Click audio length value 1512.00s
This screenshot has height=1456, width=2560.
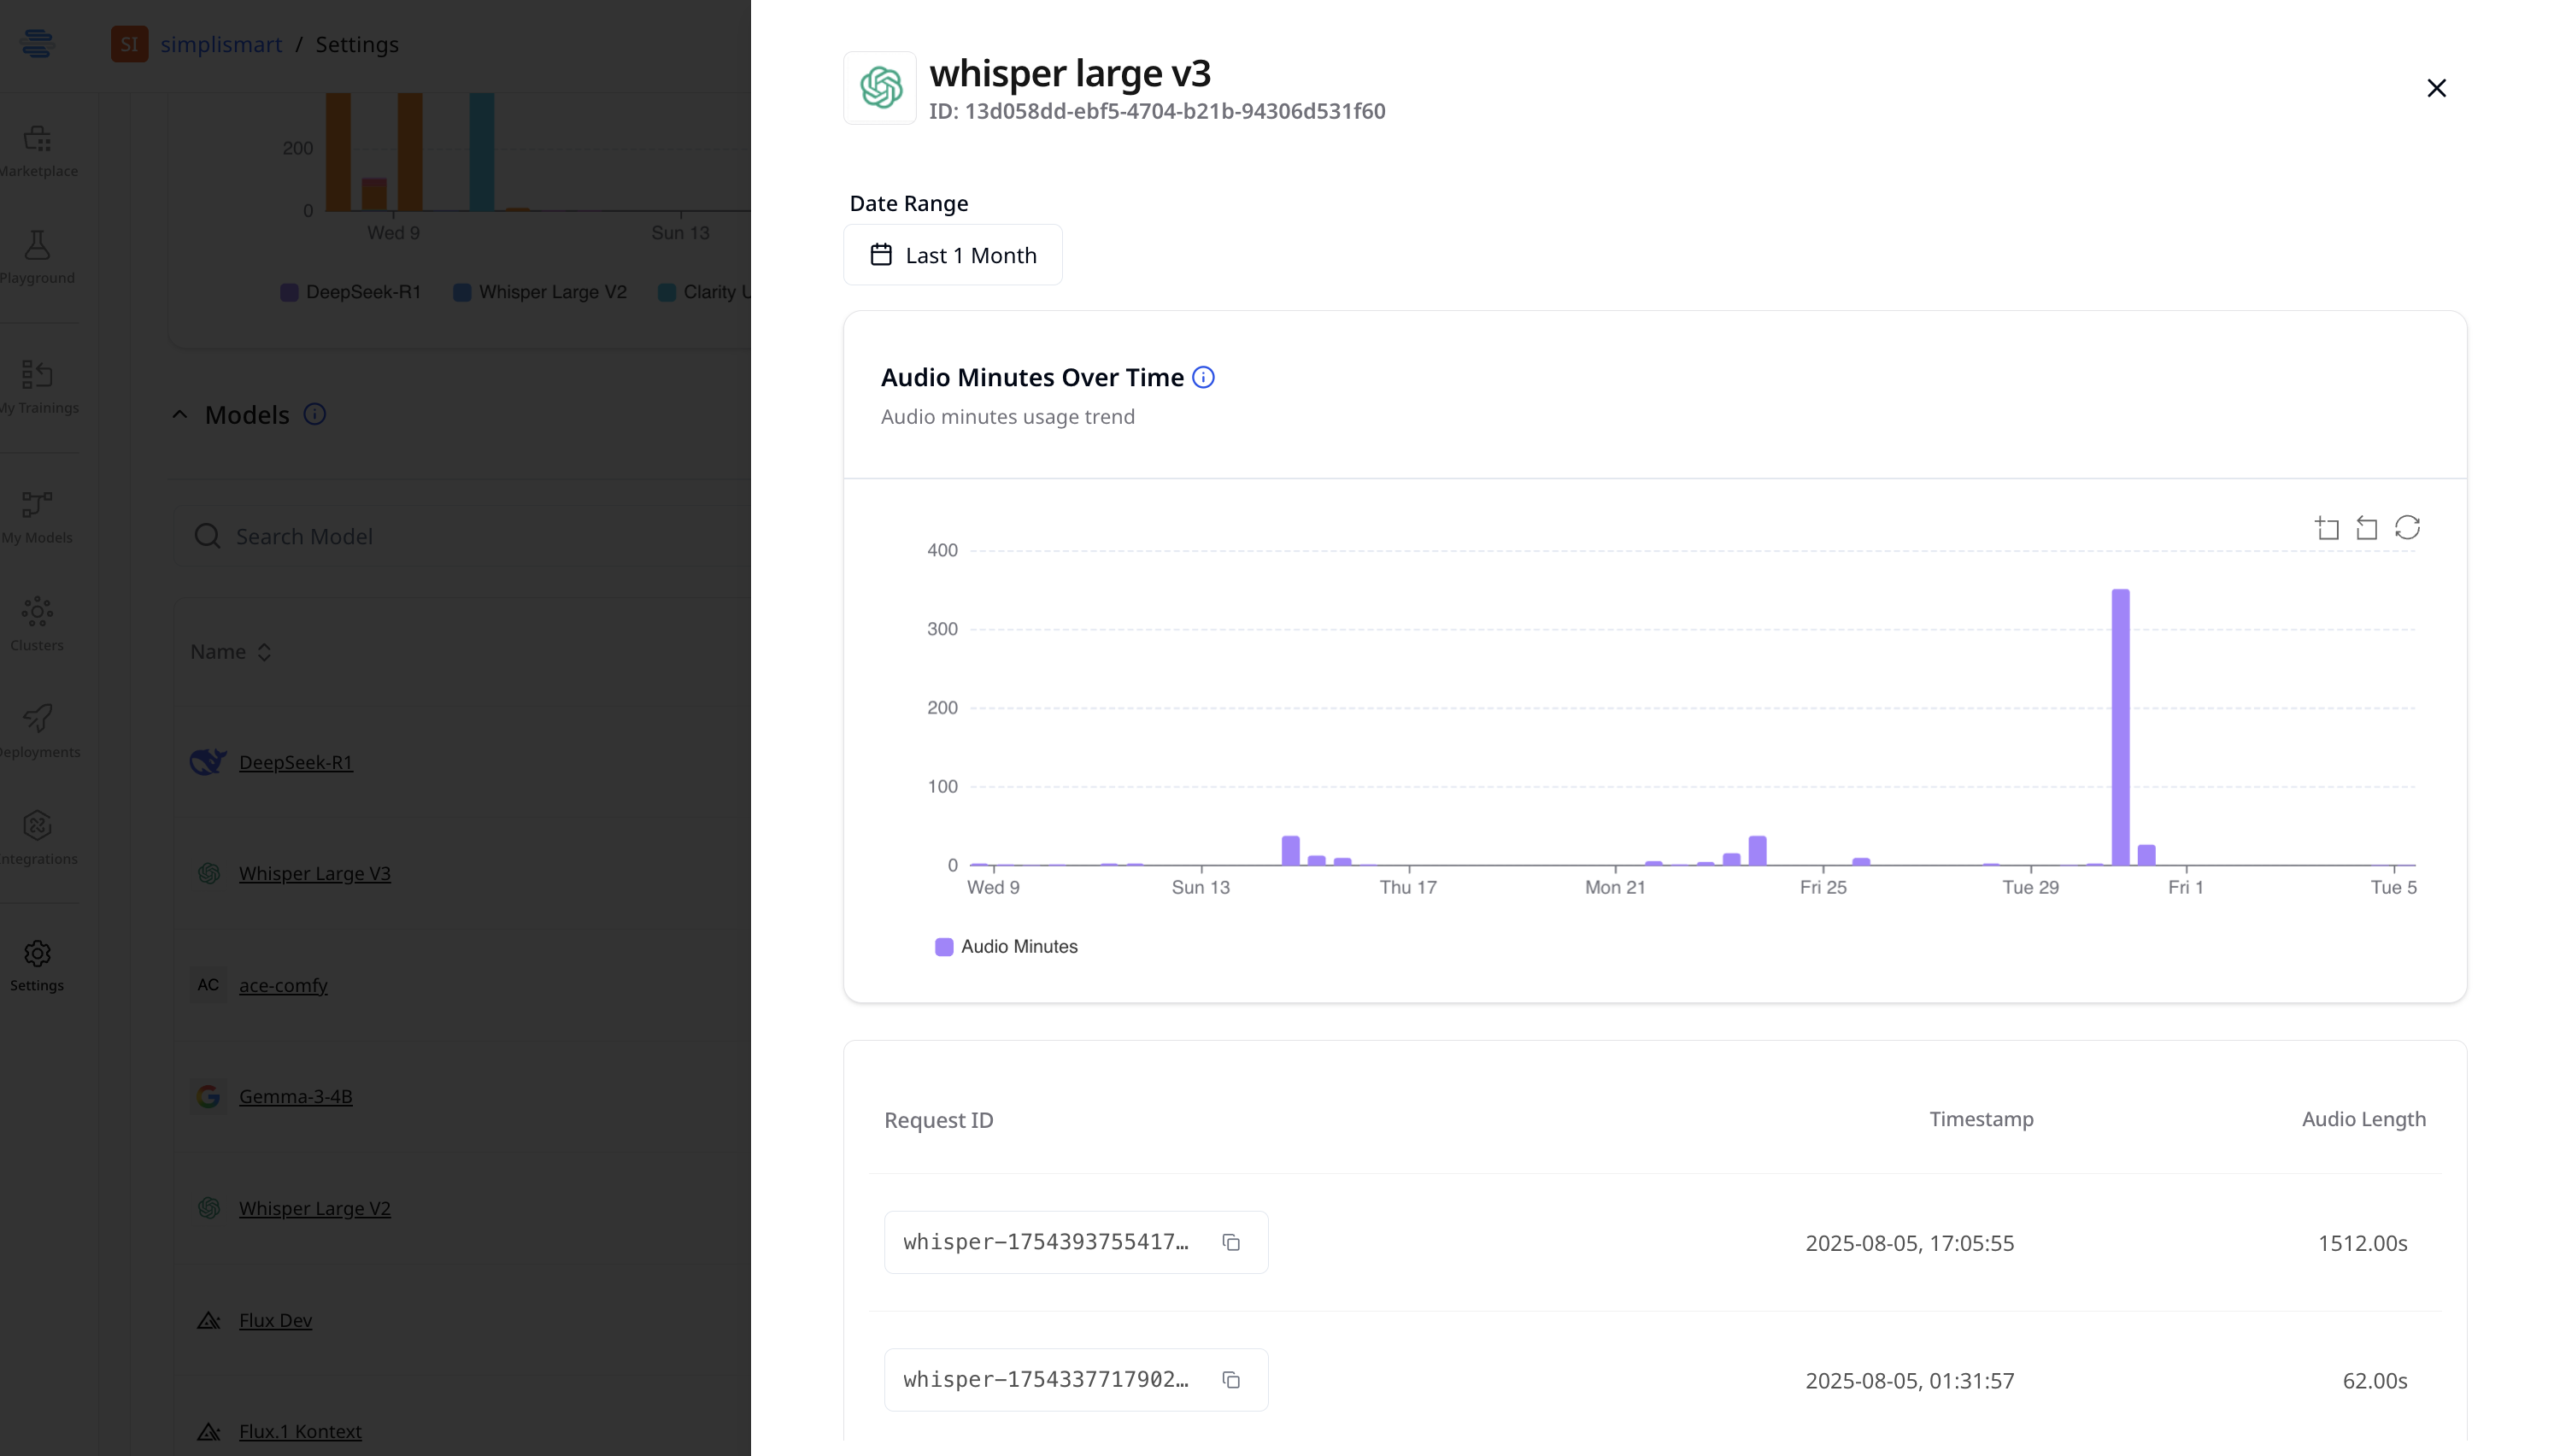pyautogui.click(x=2362, y=1243)
